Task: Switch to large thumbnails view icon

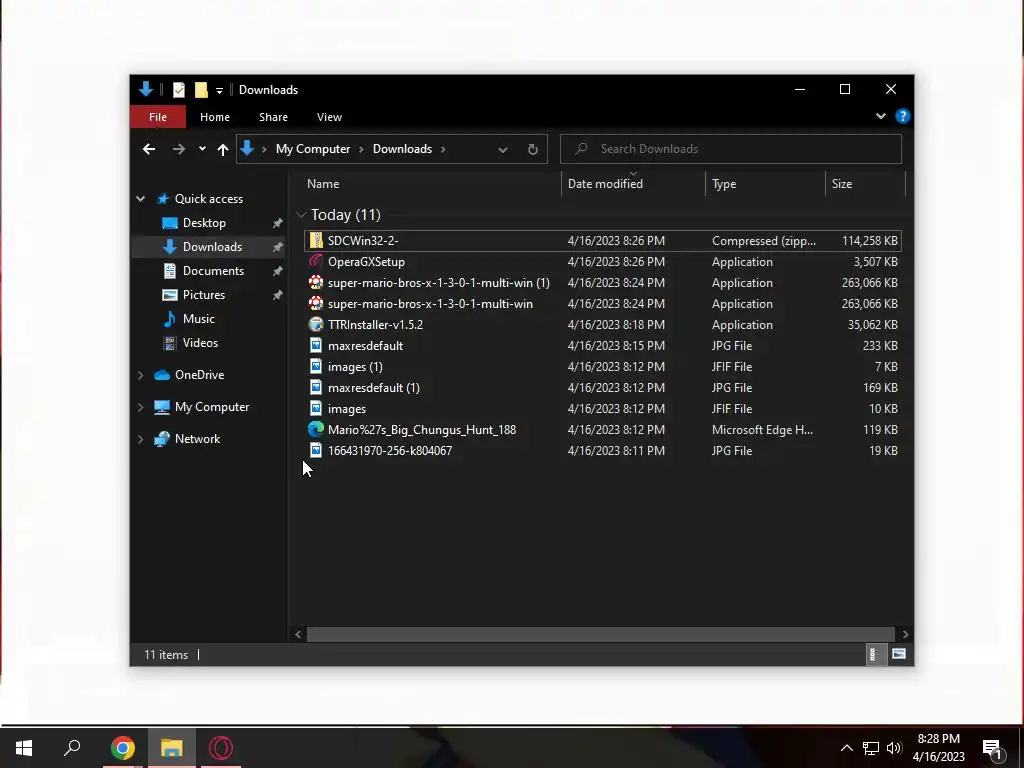Action: (x=899, y=654)
